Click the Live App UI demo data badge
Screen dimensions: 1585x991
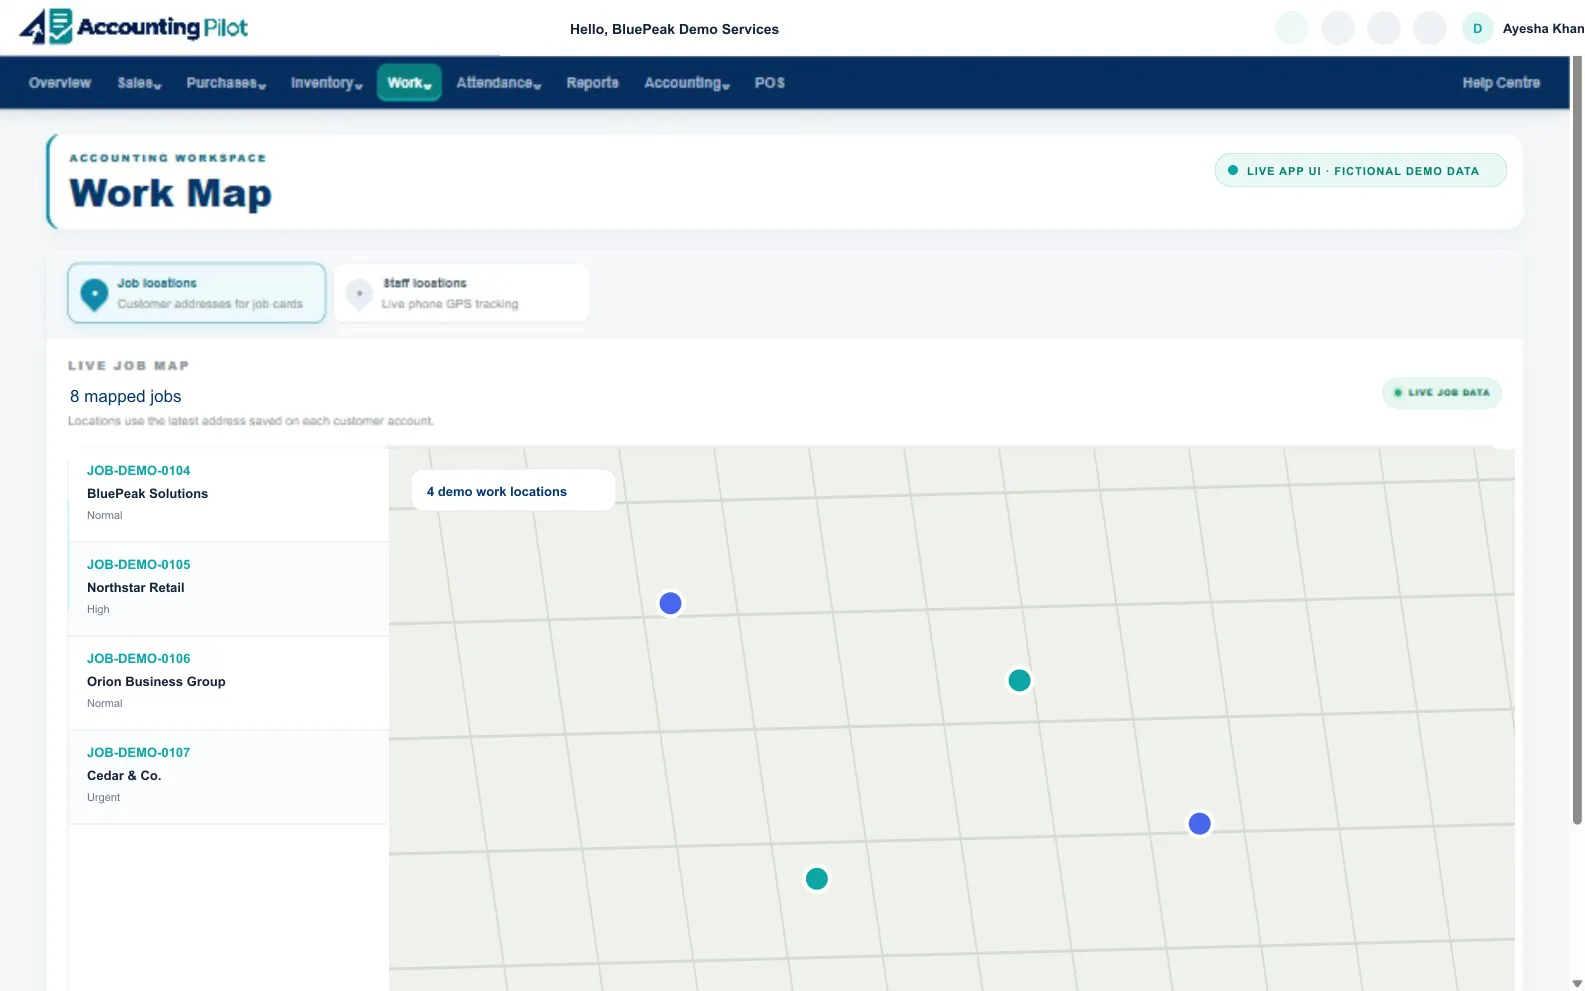tap(1360, 170)
